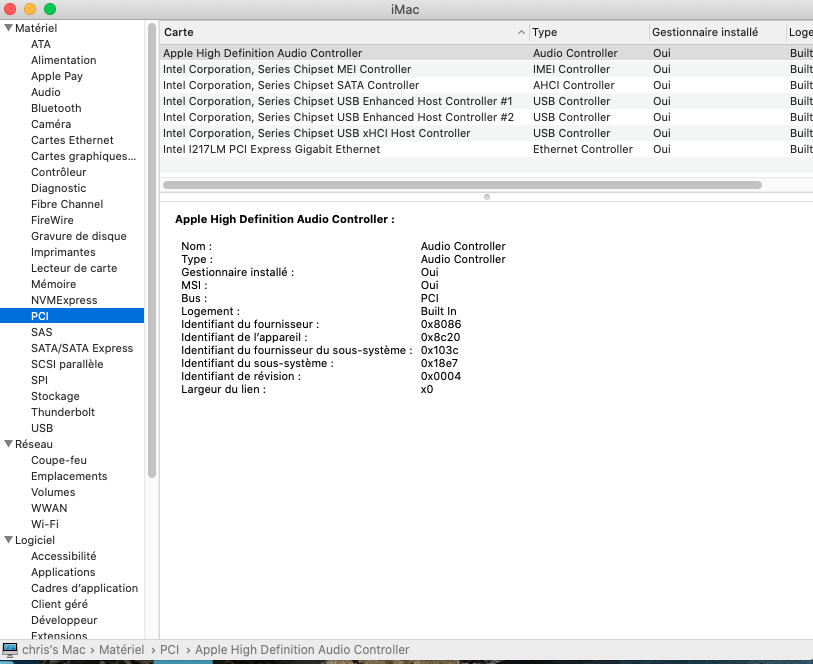Open SATA/SATA Express section
The height and width of the screenshot is (664, 813).
(x=82, y=348)
